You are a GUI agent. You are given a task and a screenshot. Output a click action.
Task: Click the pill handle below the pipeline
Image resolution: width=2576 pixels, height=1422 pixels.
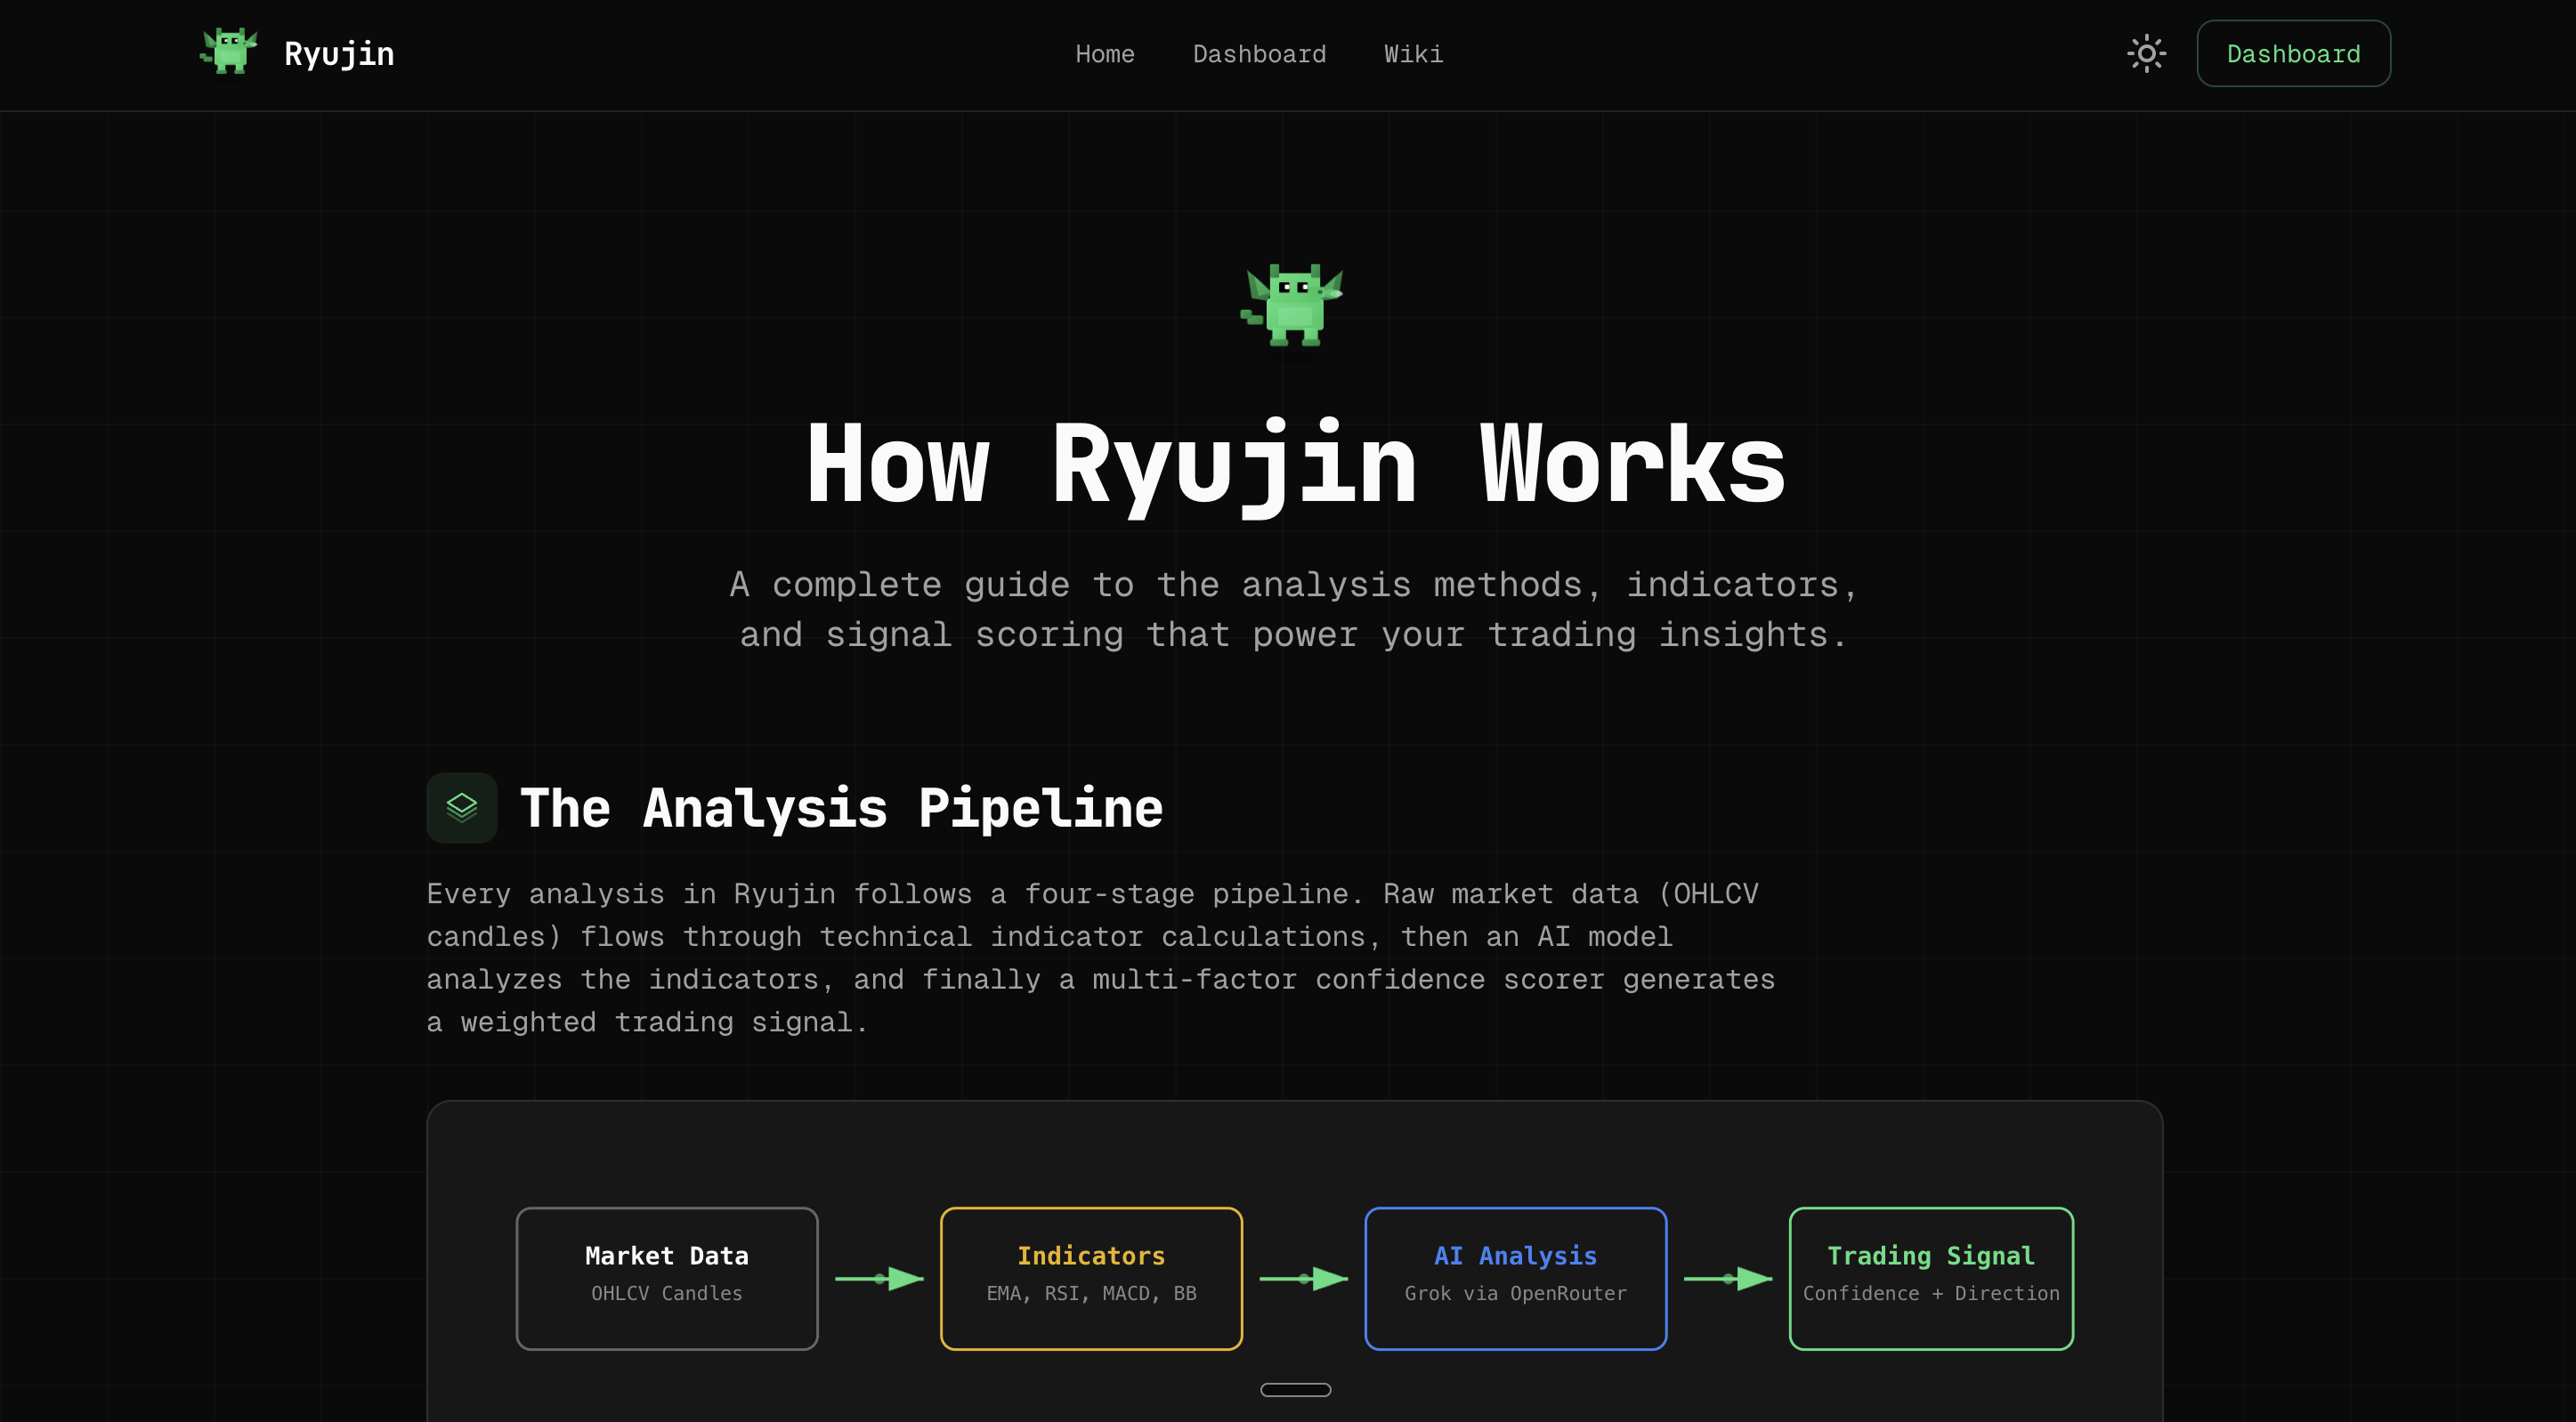click(x=1294, y=1389)
